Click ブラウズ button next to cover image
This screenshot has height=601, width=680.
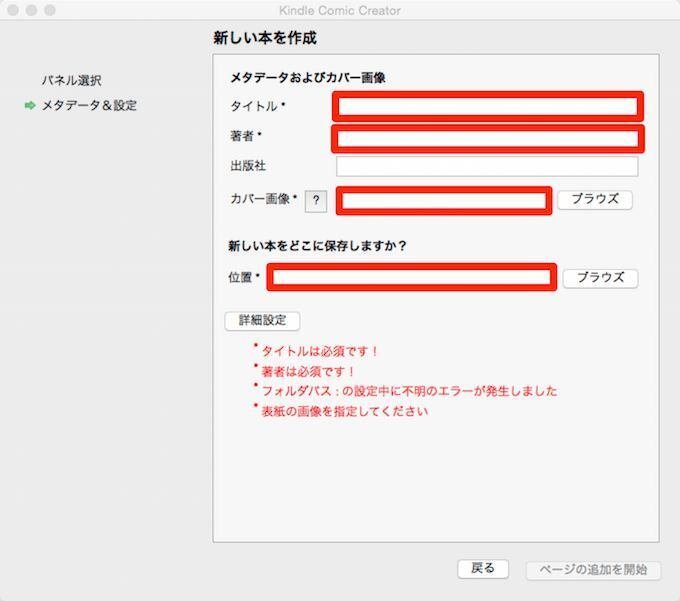pyautogui.click(x=595, y=200)
